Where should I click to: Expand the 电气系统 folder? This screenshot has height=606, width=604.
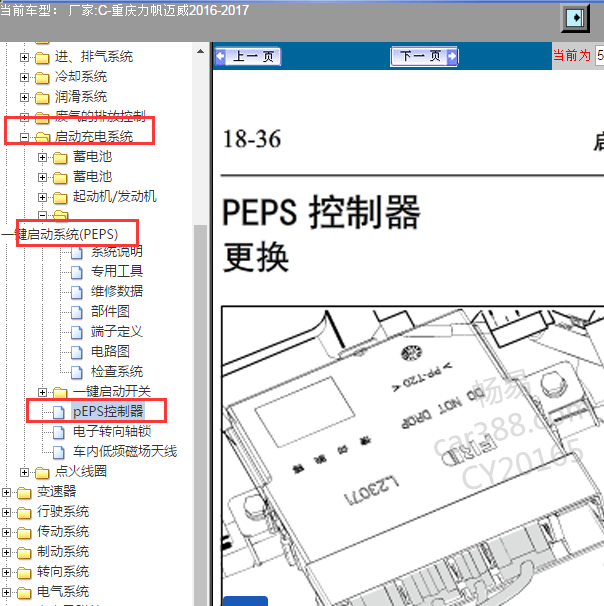click(x=6, y=592)
